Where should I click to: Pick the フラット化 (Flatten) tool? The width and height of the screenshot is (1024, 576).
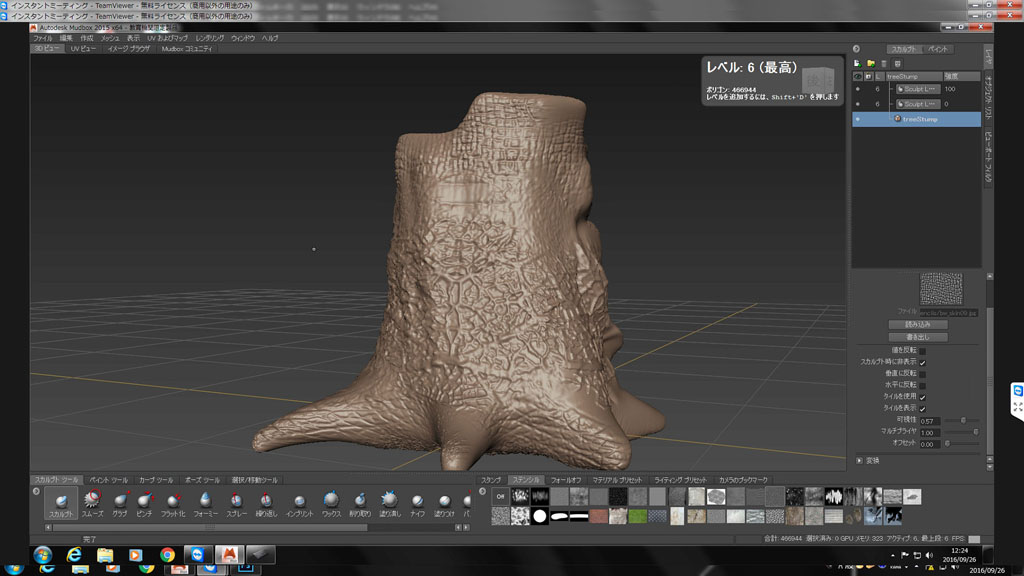pos(174,501)
